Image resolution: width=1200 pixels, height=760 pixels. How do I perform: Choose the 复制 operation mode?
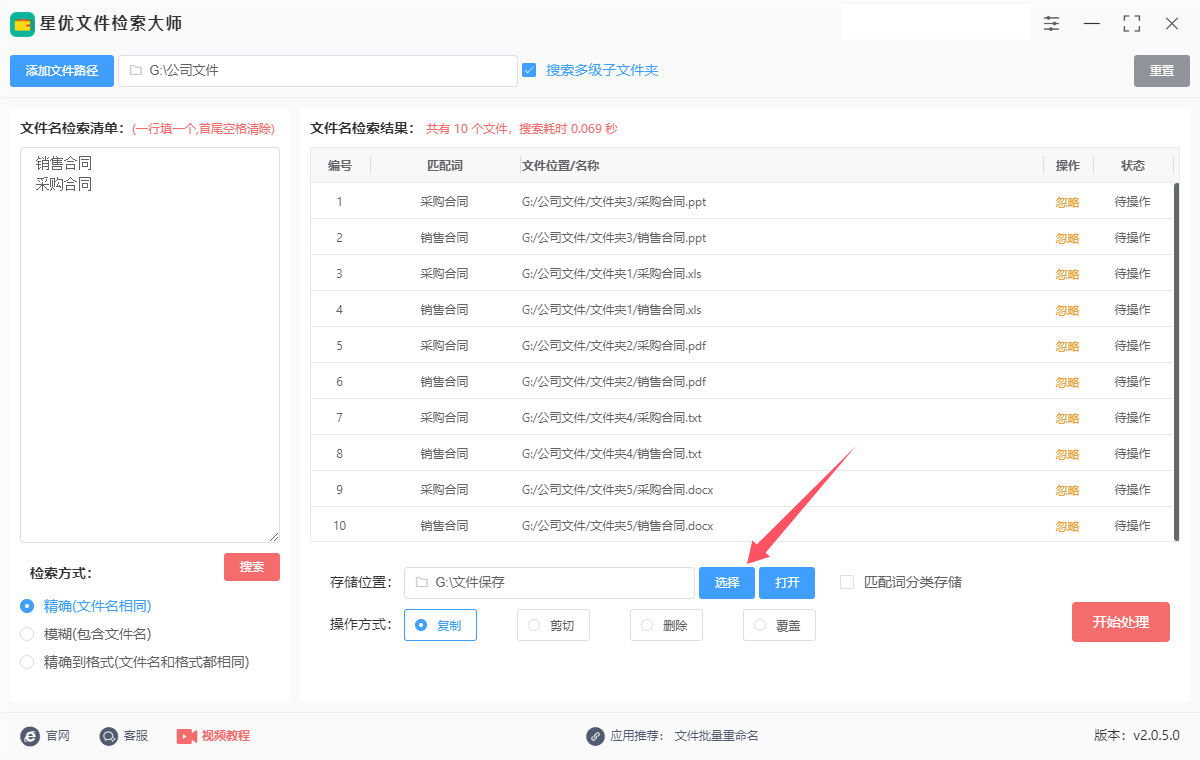(440, 625)
